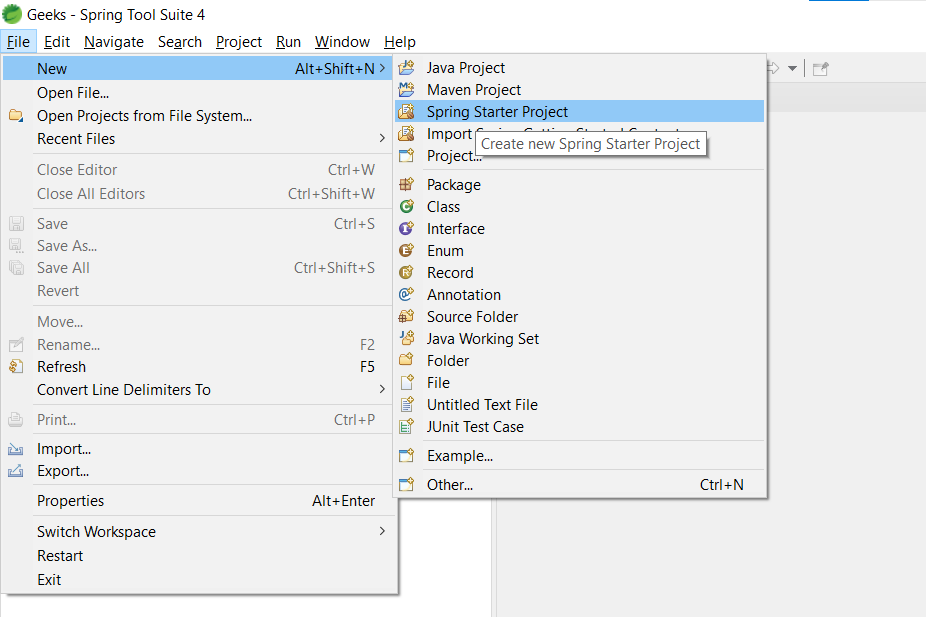Open the Search menu

(x=180, y=42)
